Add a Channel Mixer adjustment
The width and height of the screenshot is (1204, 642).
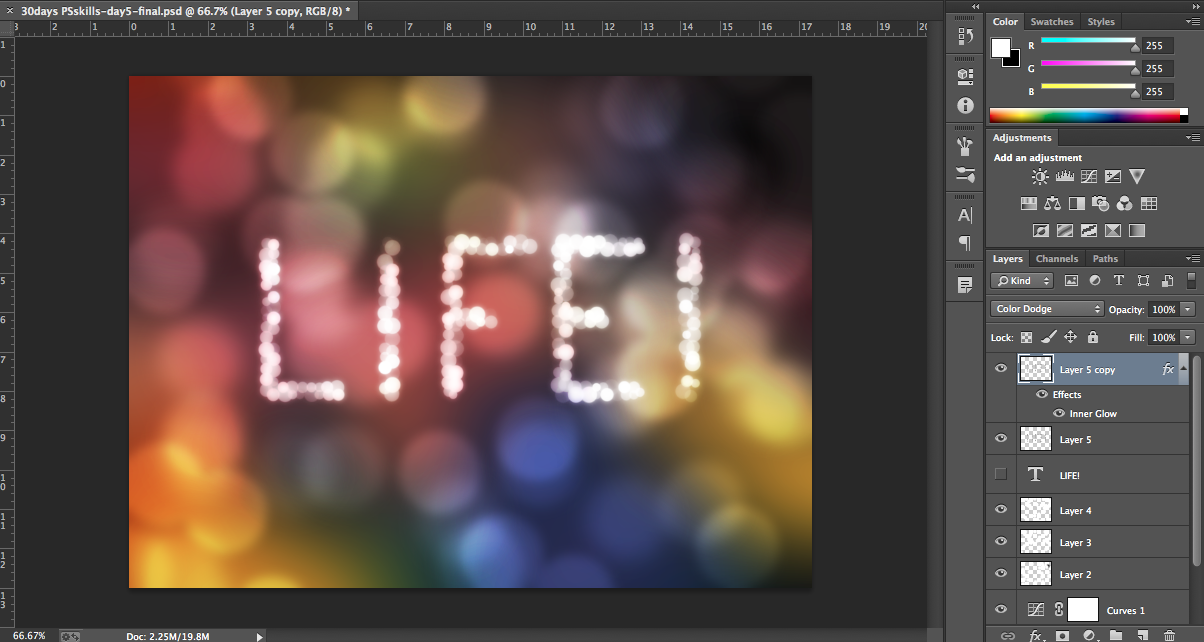(x=1125, y=204)
